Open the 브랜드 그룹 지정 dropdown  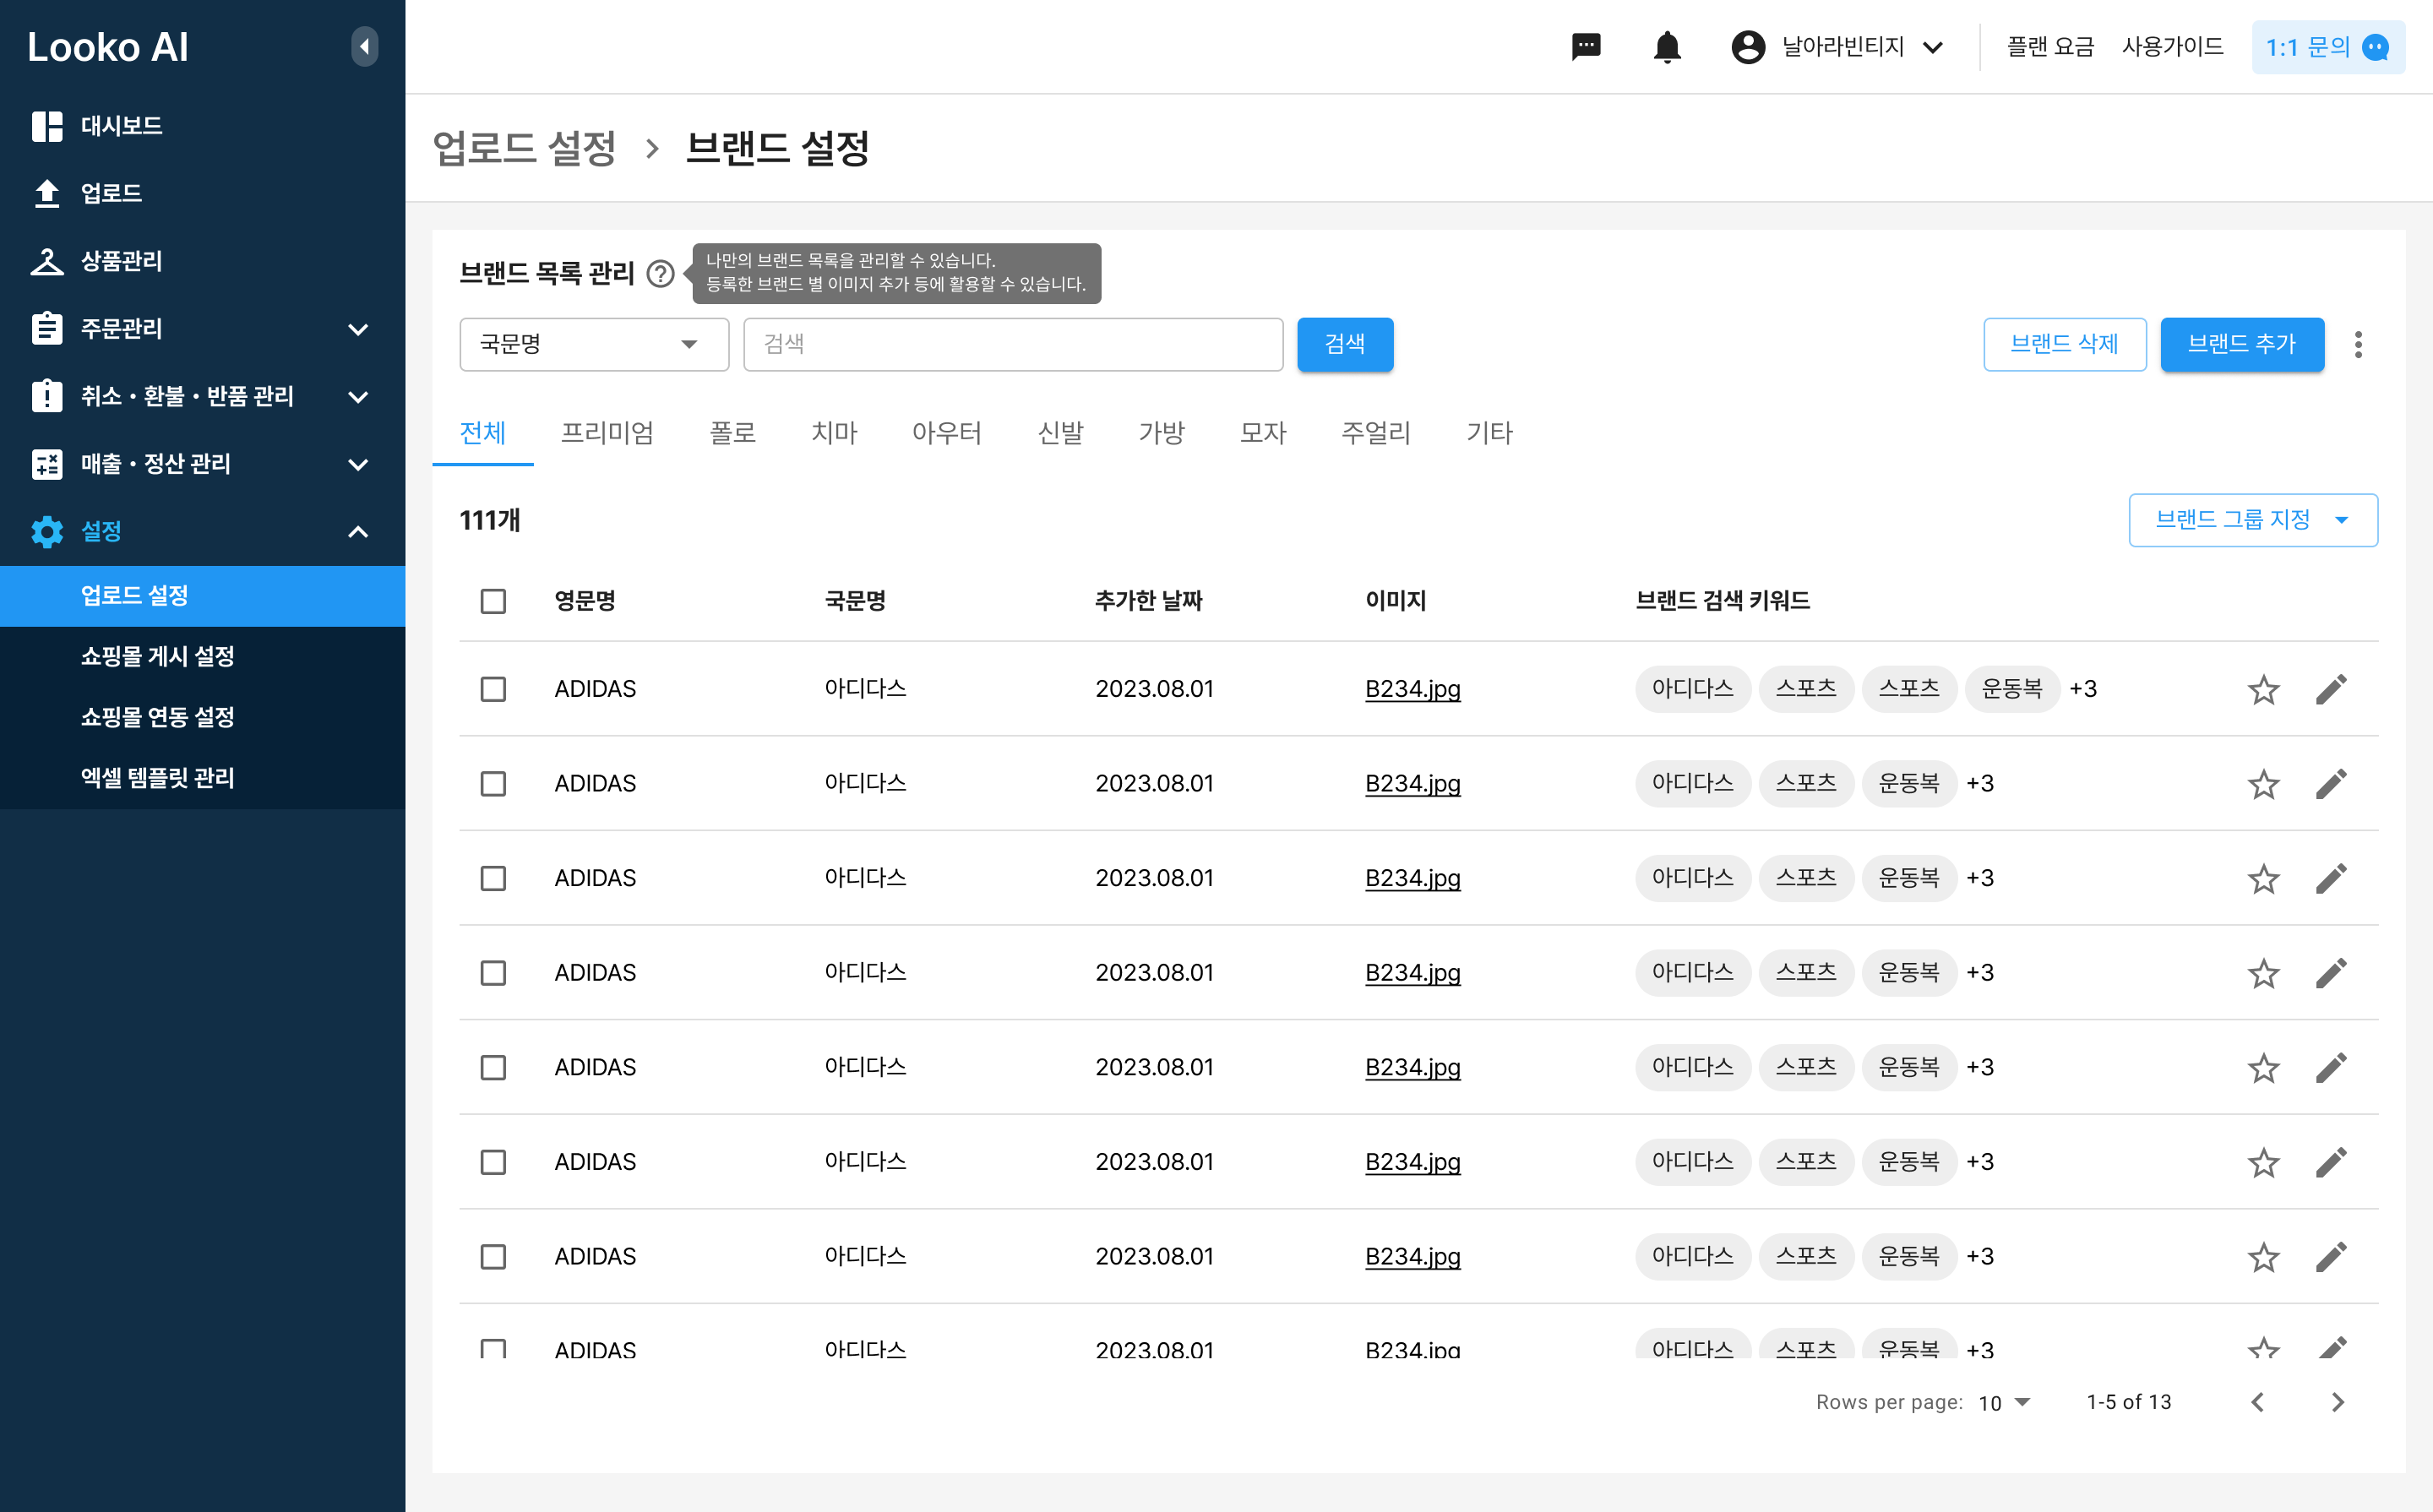(2253, 520)
